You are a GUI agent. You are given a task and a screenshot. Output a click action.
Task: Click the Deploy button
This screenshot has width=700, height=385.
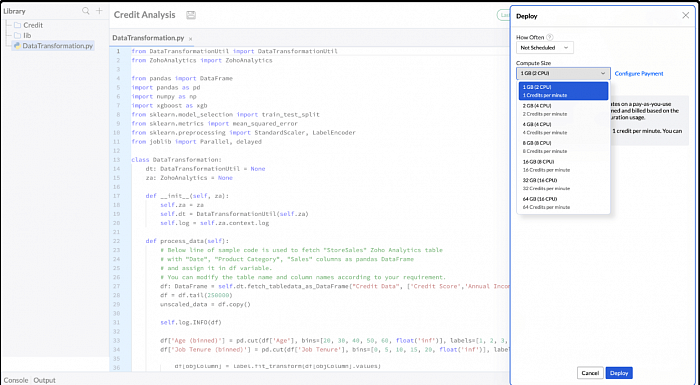[x=619, y=373]
